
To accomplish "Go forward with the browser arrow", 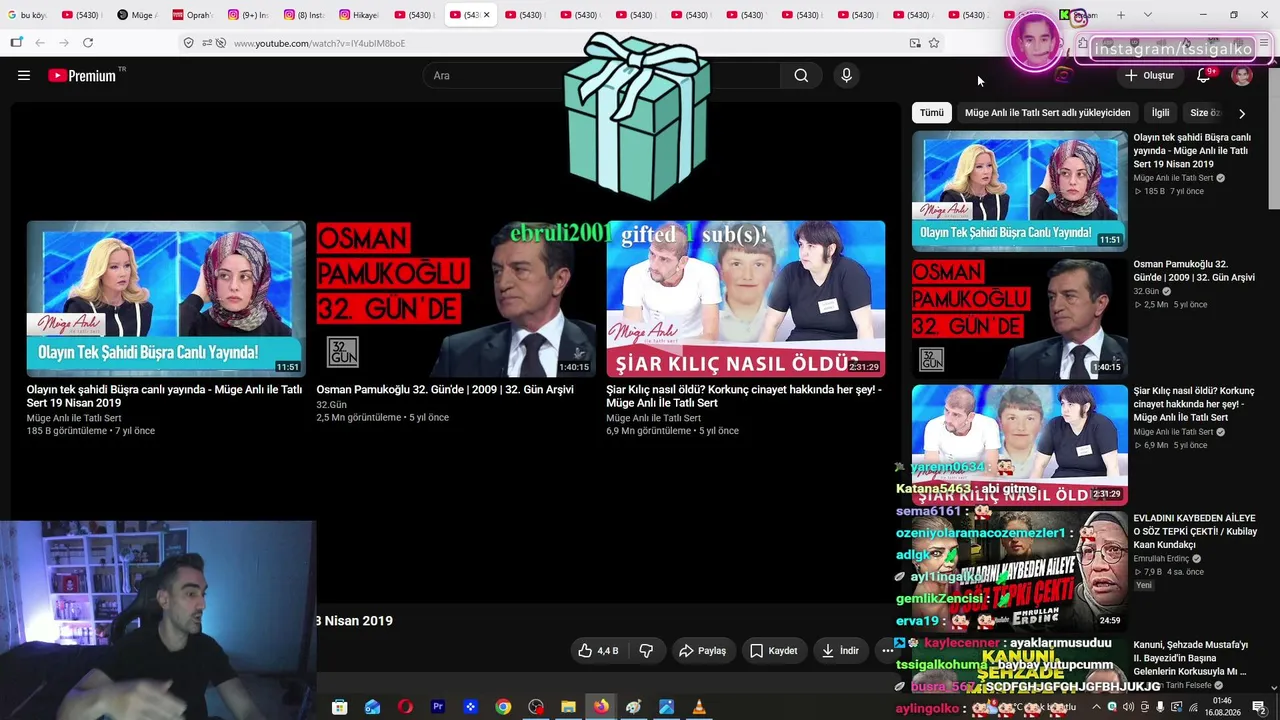I will [x=64, y=43].
